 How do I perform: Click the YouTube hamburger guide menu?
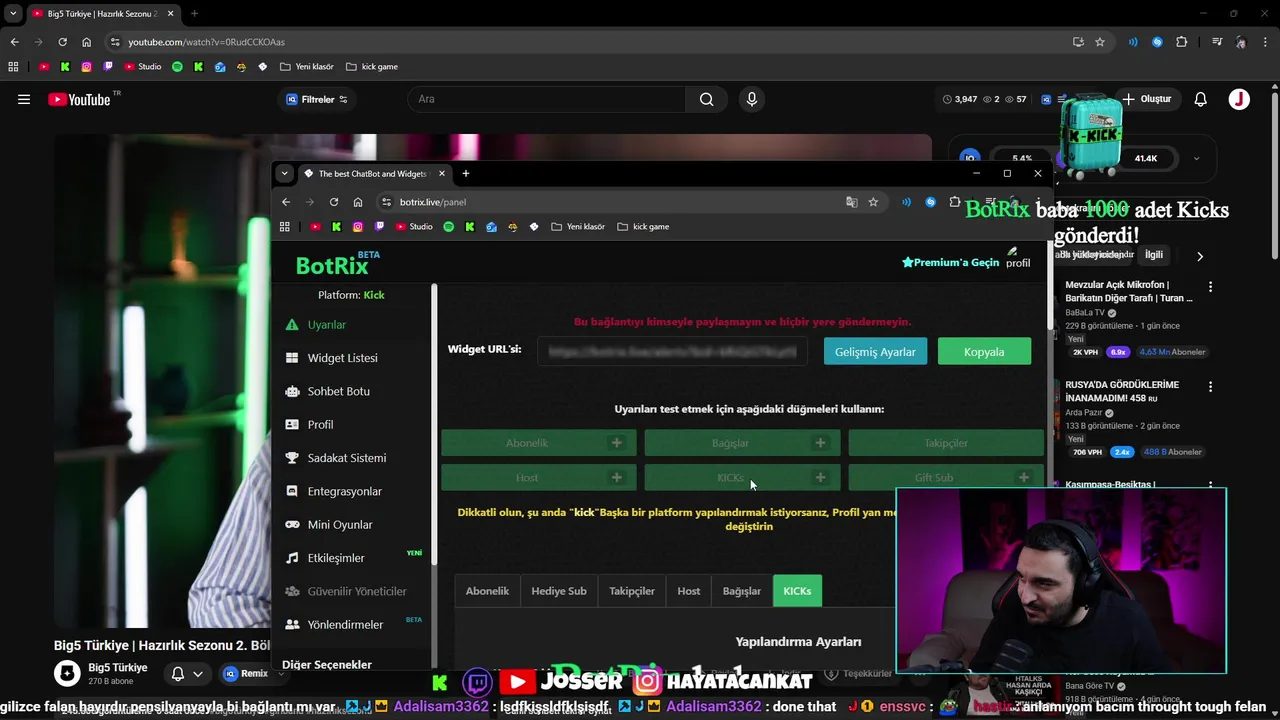coord(24,99)
